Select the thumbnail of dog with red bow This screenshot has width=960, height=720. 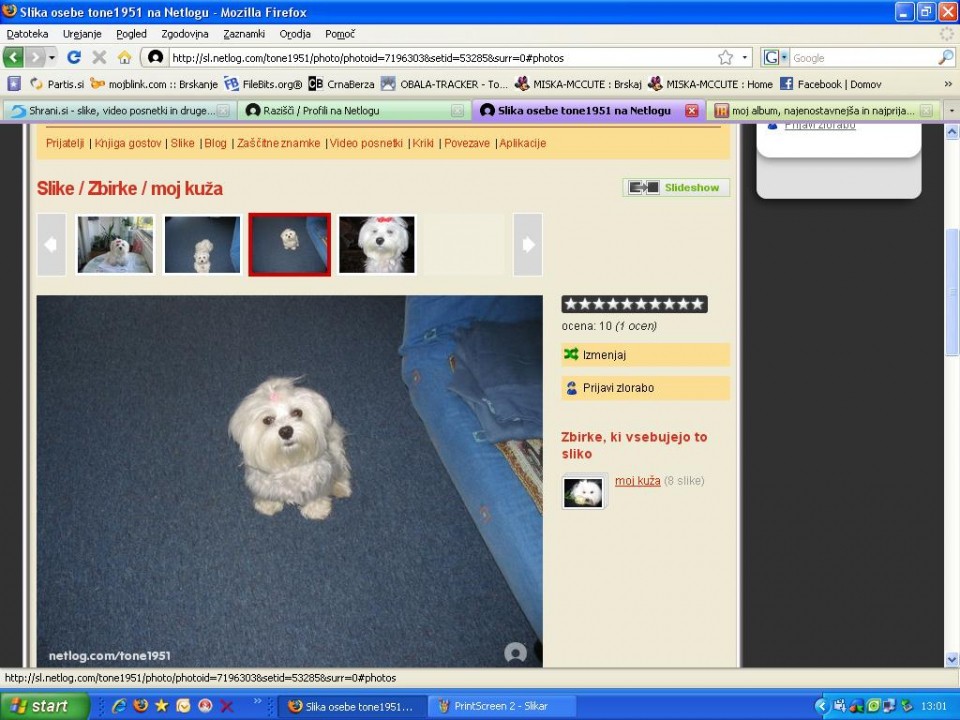(377, 244)
